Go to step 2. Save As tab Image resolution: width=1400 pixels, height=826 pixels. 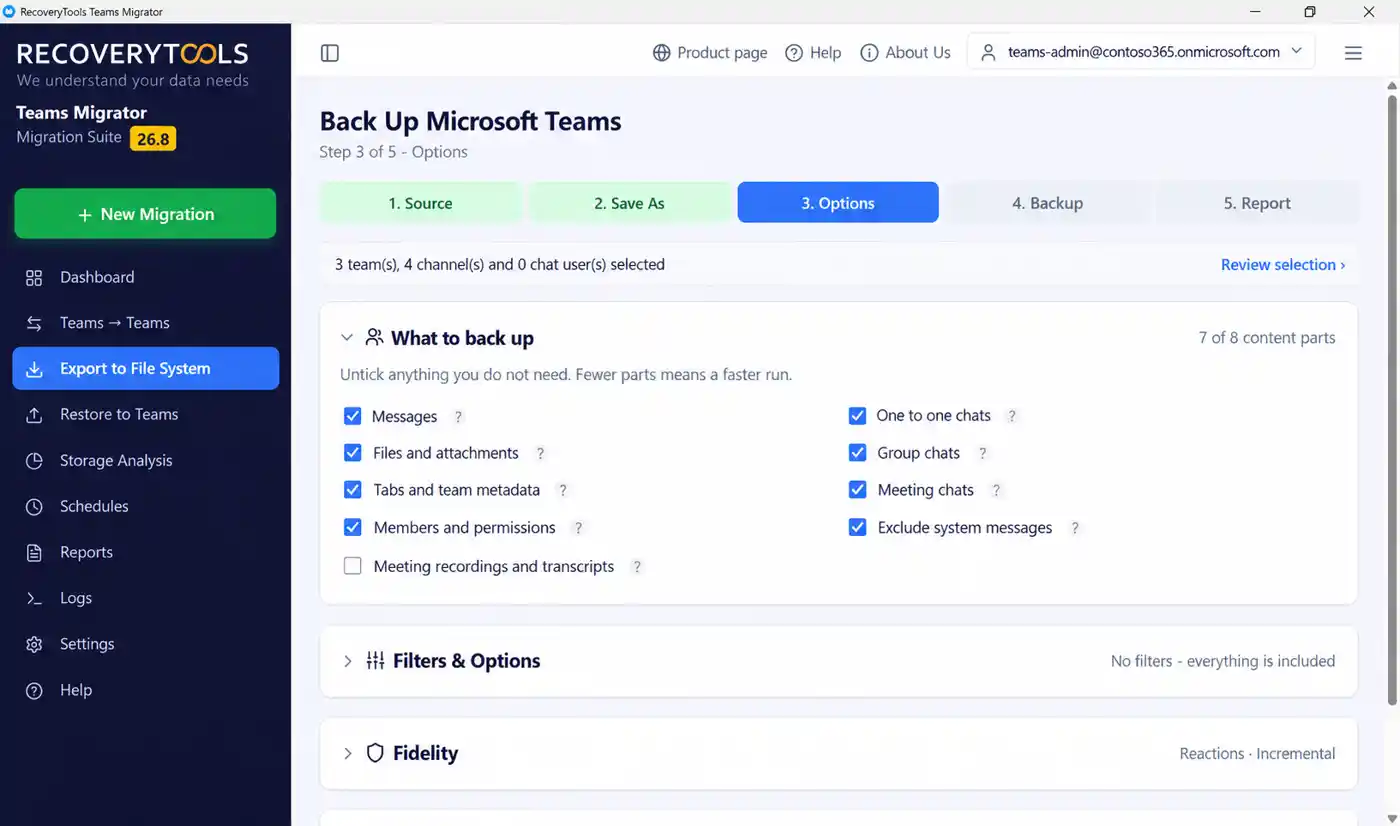629,203
